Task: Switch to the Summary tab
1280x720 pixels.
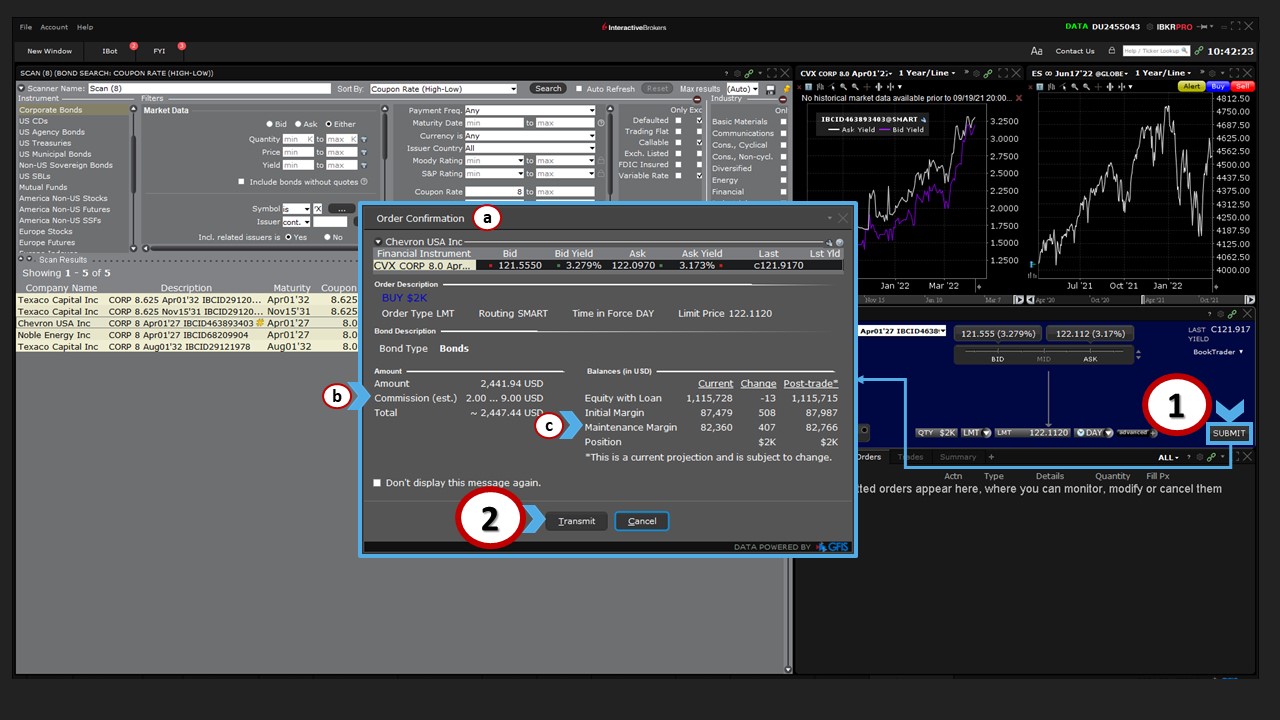Action: click(x=957, y=457)
